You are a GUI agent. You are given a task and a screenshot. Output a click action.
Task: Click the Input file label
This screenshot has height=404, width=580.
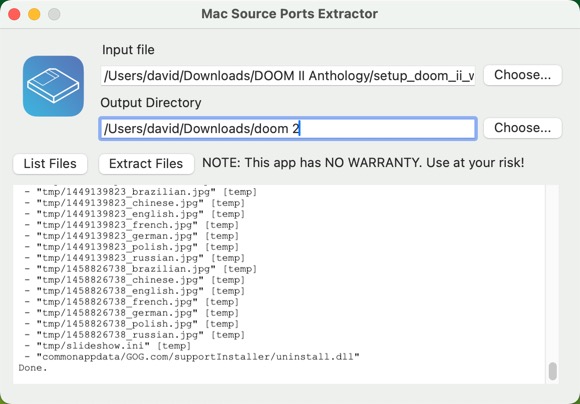[128, 50]
